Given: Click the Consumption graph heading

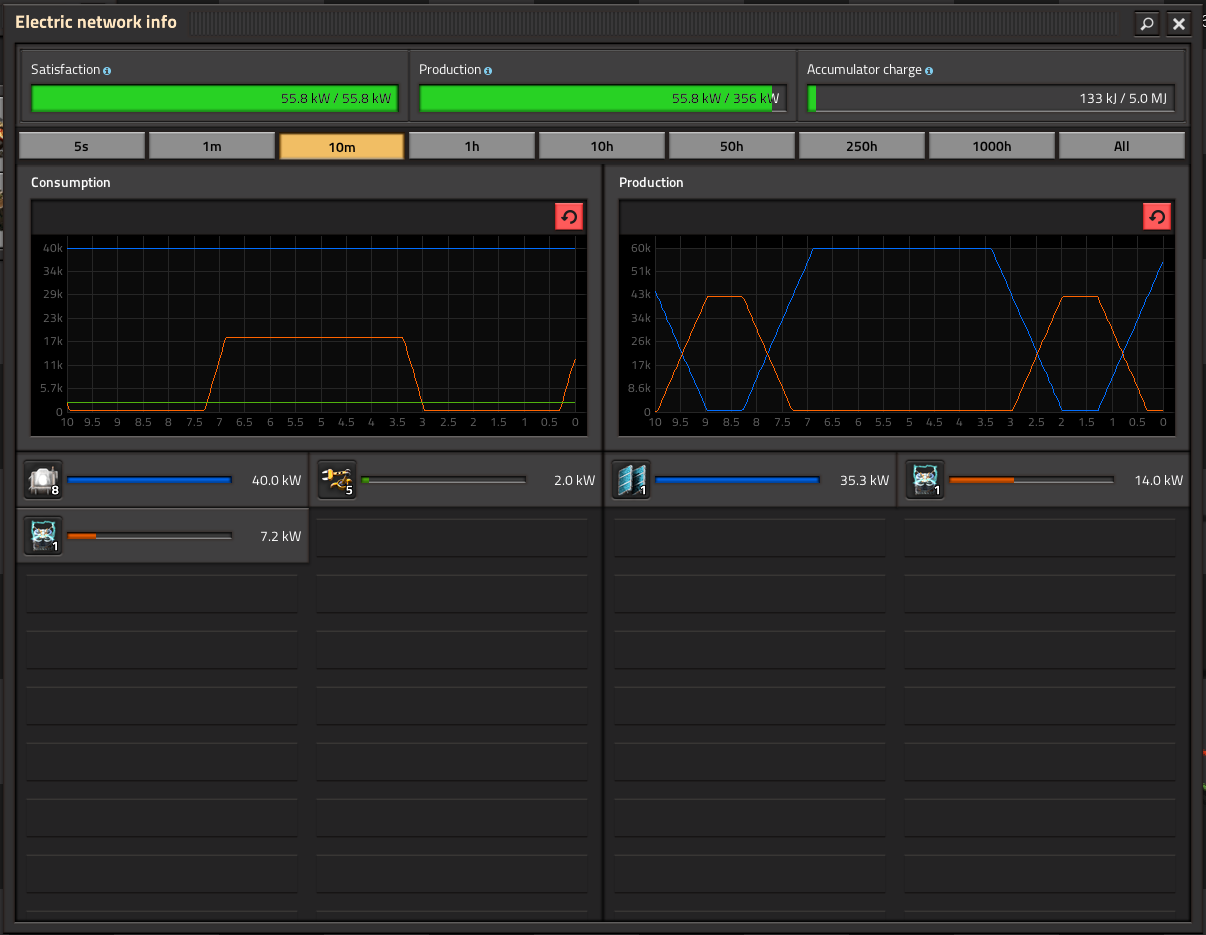Looking at the screenshot, I should [71, 183].
